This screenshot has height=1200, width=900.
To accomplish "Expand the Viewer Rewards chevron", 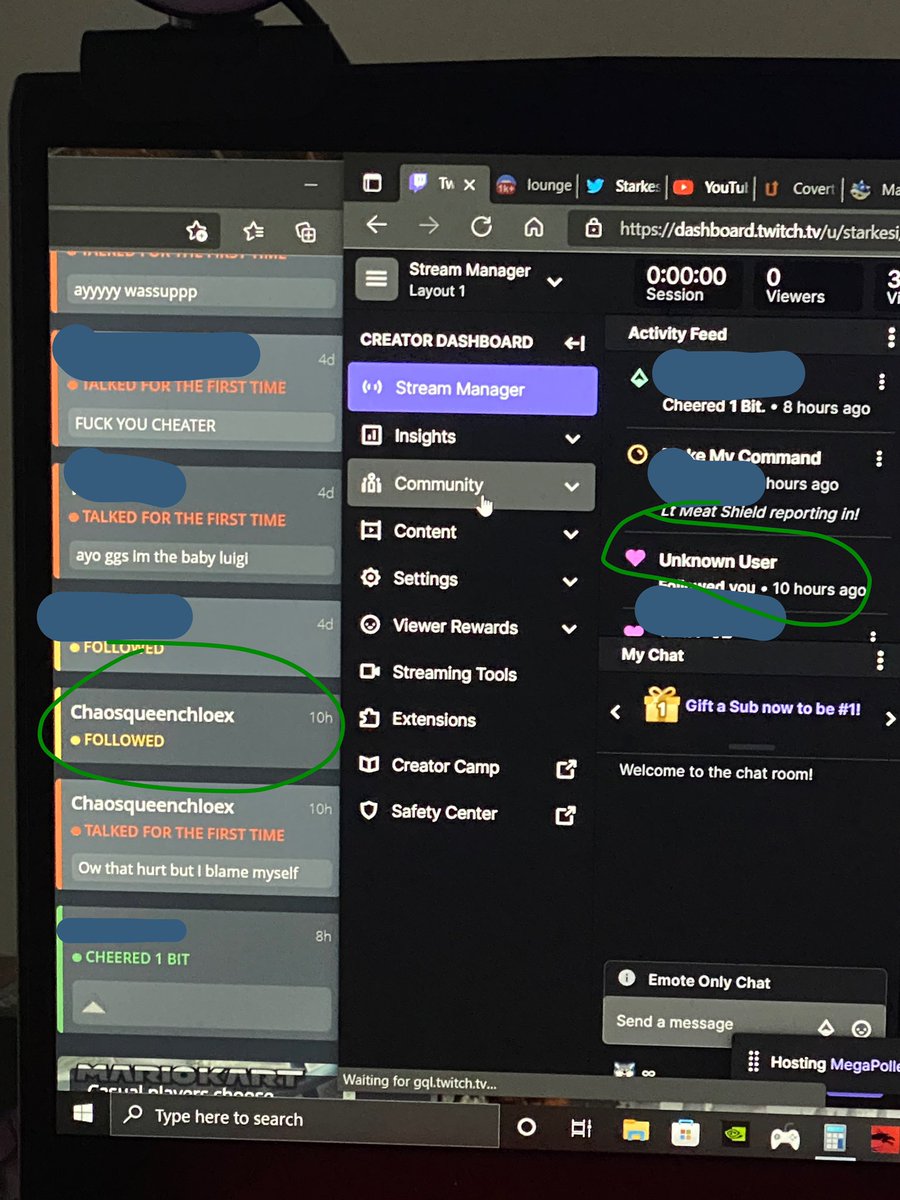I will [570, 629].
